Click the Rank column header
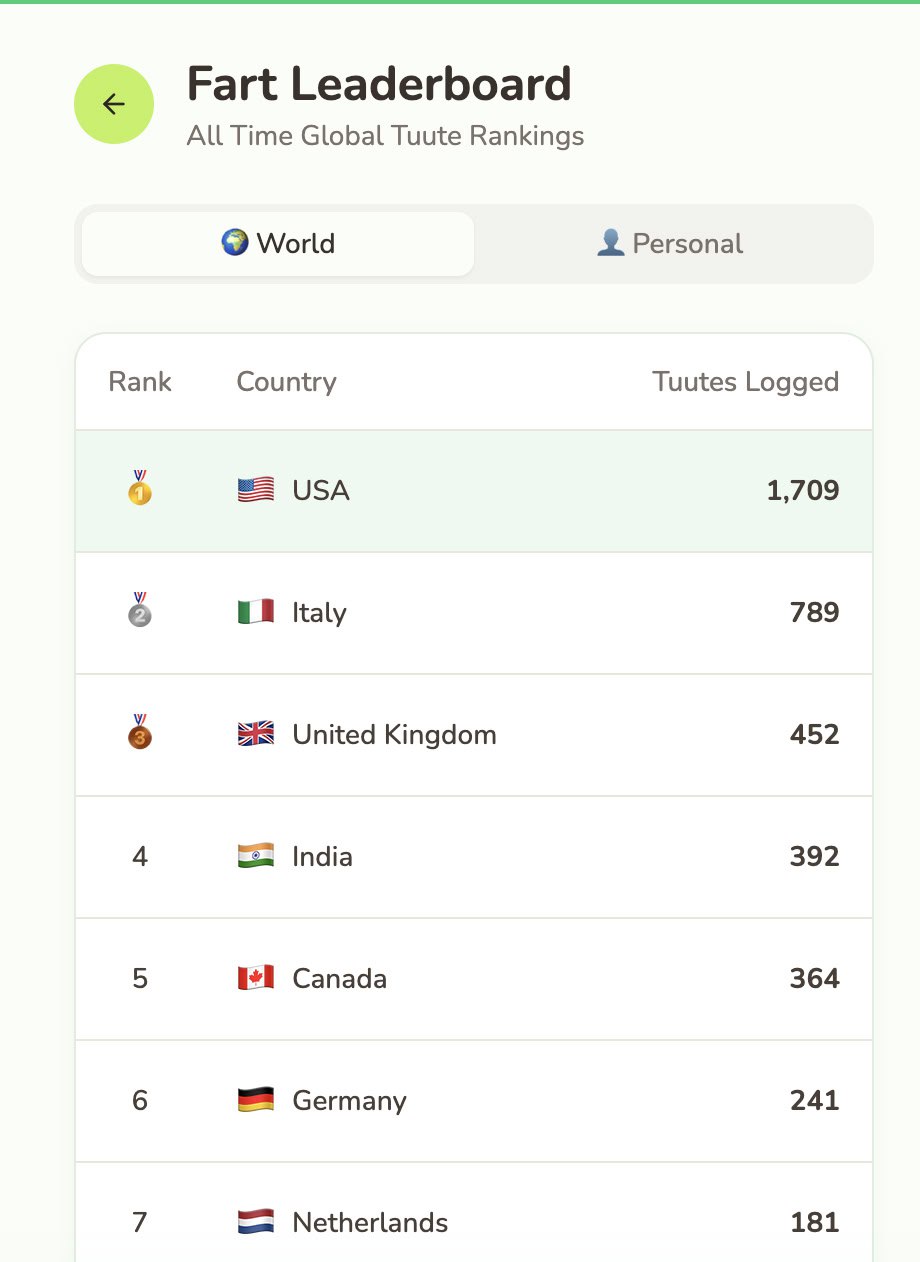Image resolution: width=920 pixels, height=1262 pixels. tap(140, 381)
